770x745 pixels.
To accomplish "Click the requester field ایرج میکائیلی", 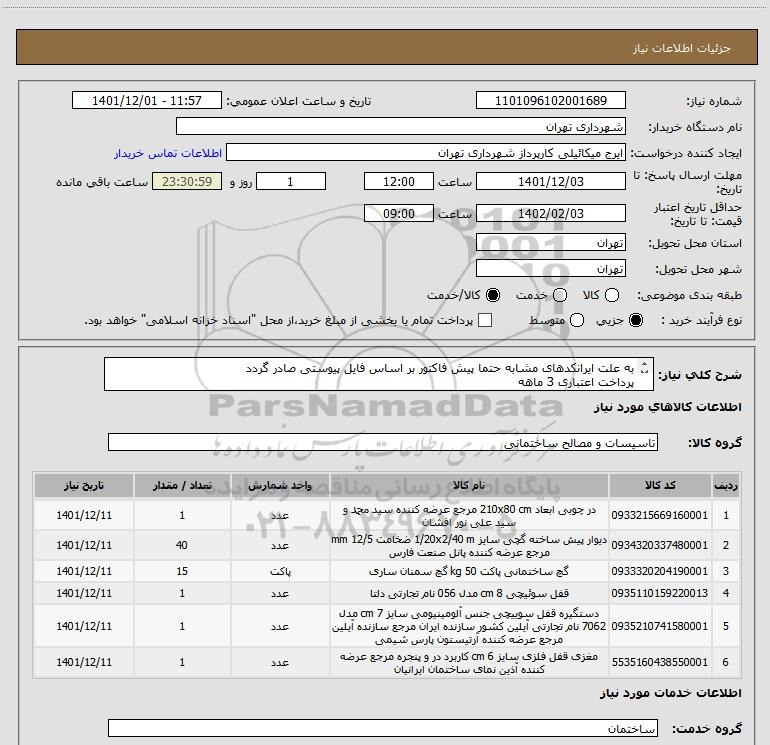I will (x=426, y=153).
